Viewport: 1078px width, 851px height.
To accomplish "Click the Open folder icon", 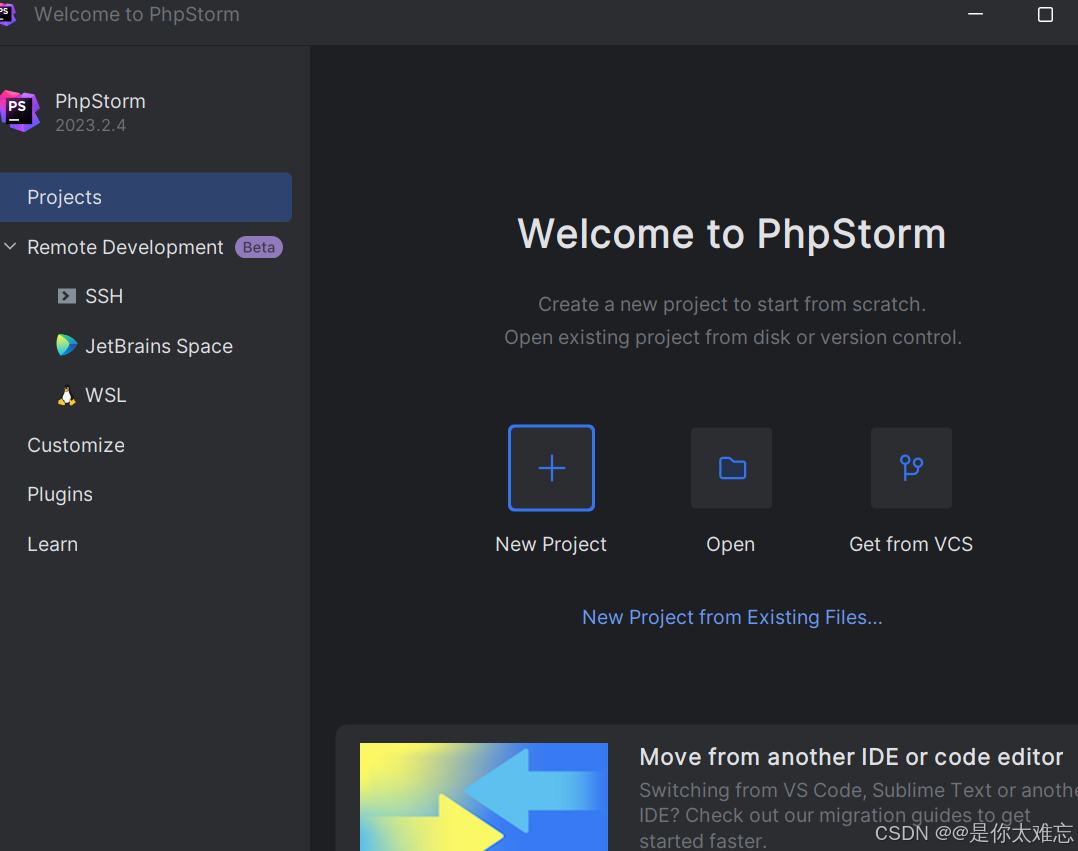I will 732,468.
